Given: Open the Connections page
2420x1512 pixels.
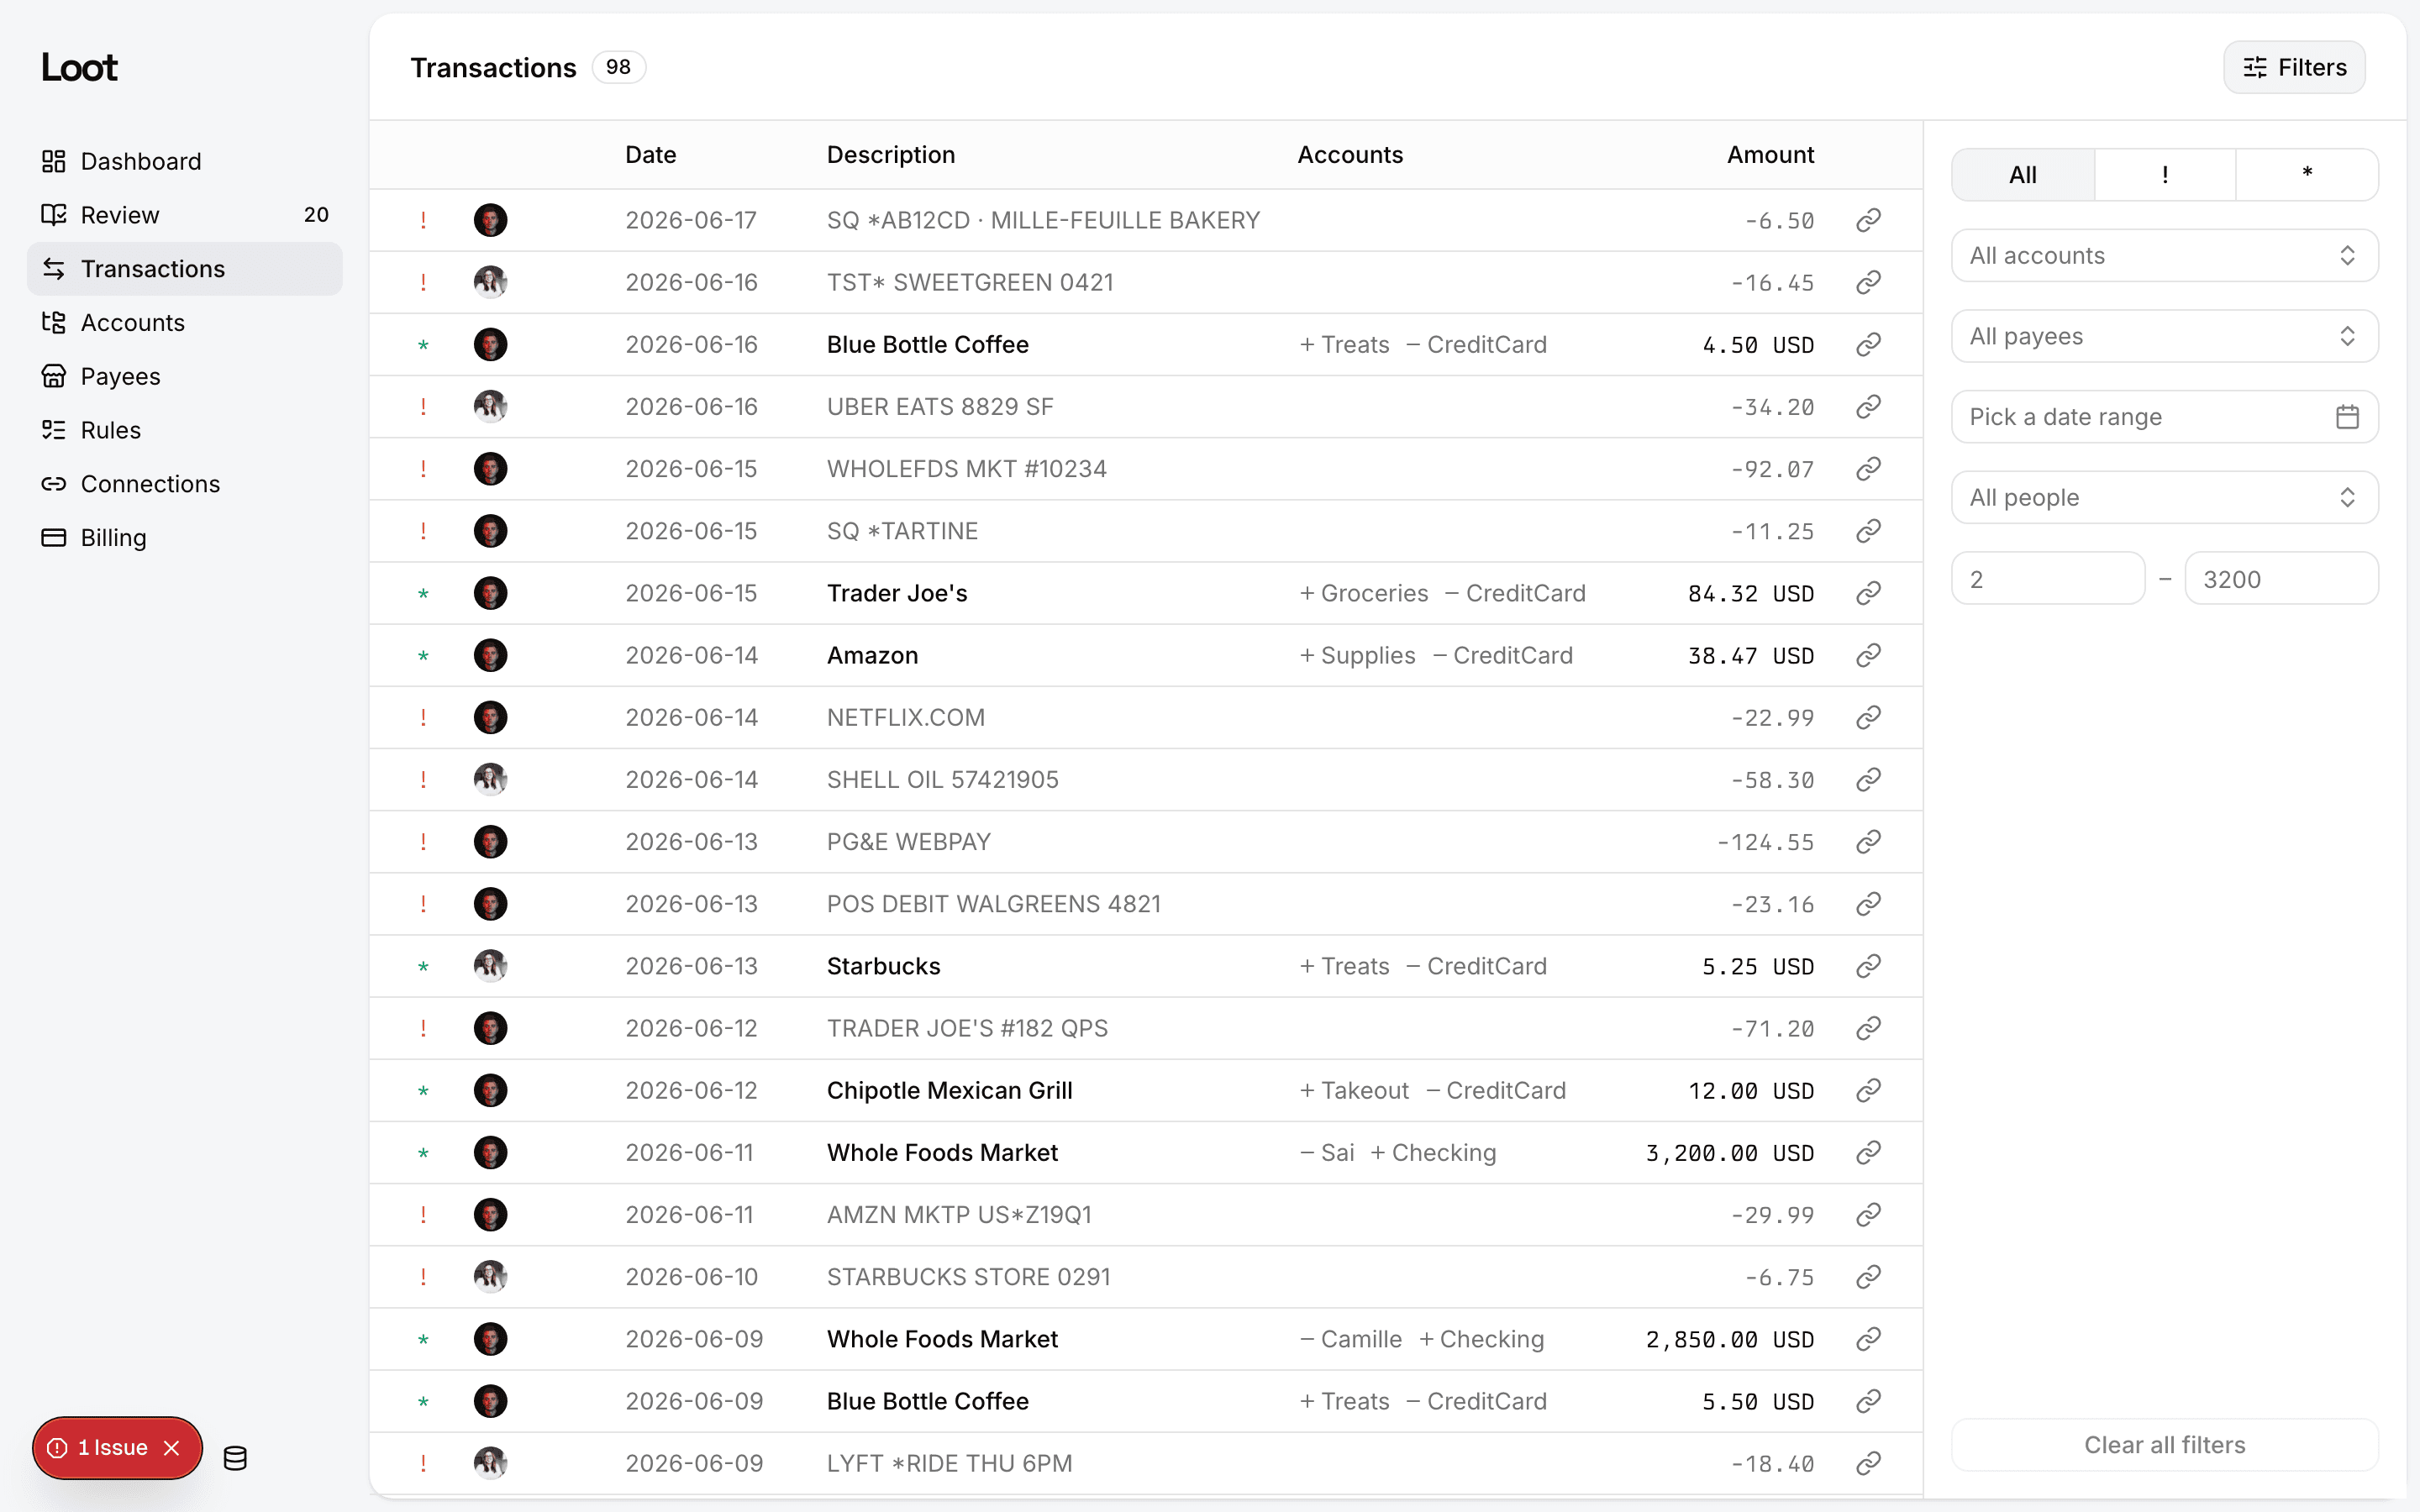Looking at the screenshot, I should coord(184,484).
